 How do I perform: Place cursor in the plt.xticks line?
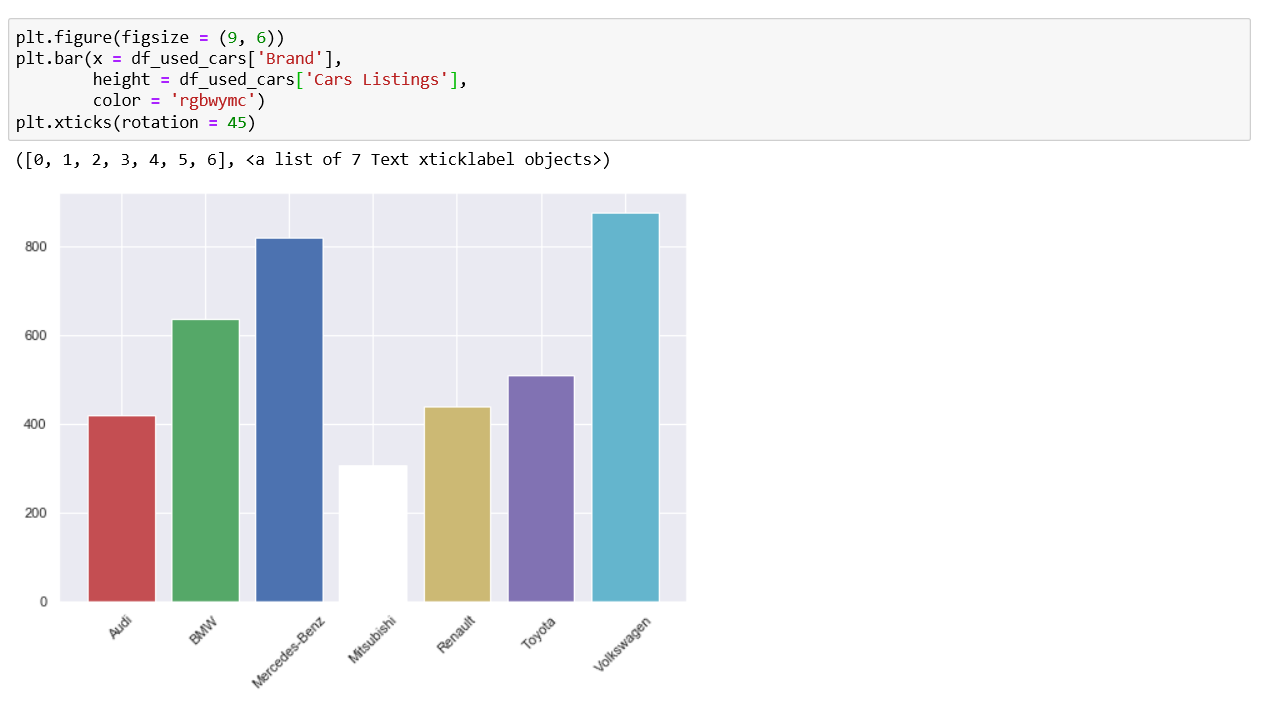135,122
